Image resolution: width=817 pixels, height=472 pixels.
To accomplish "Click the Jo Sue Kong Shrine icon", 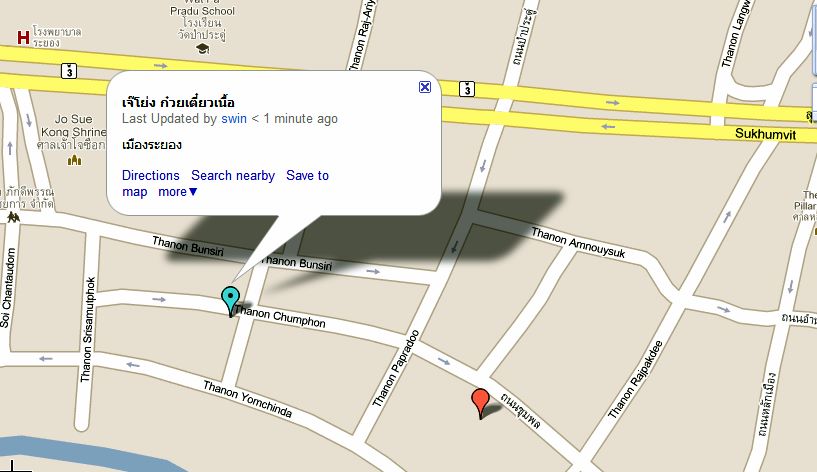I will (75, 160).
